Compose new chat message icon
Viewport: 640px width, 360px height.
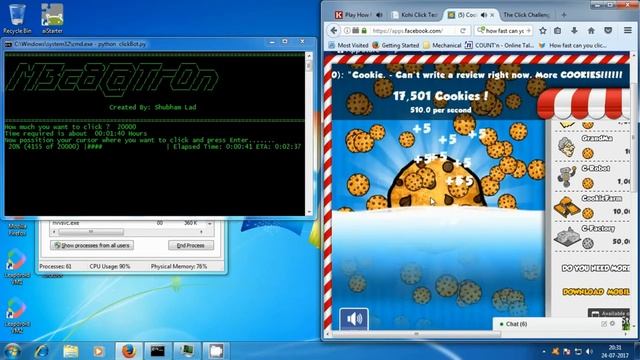[x=604, y=324]
